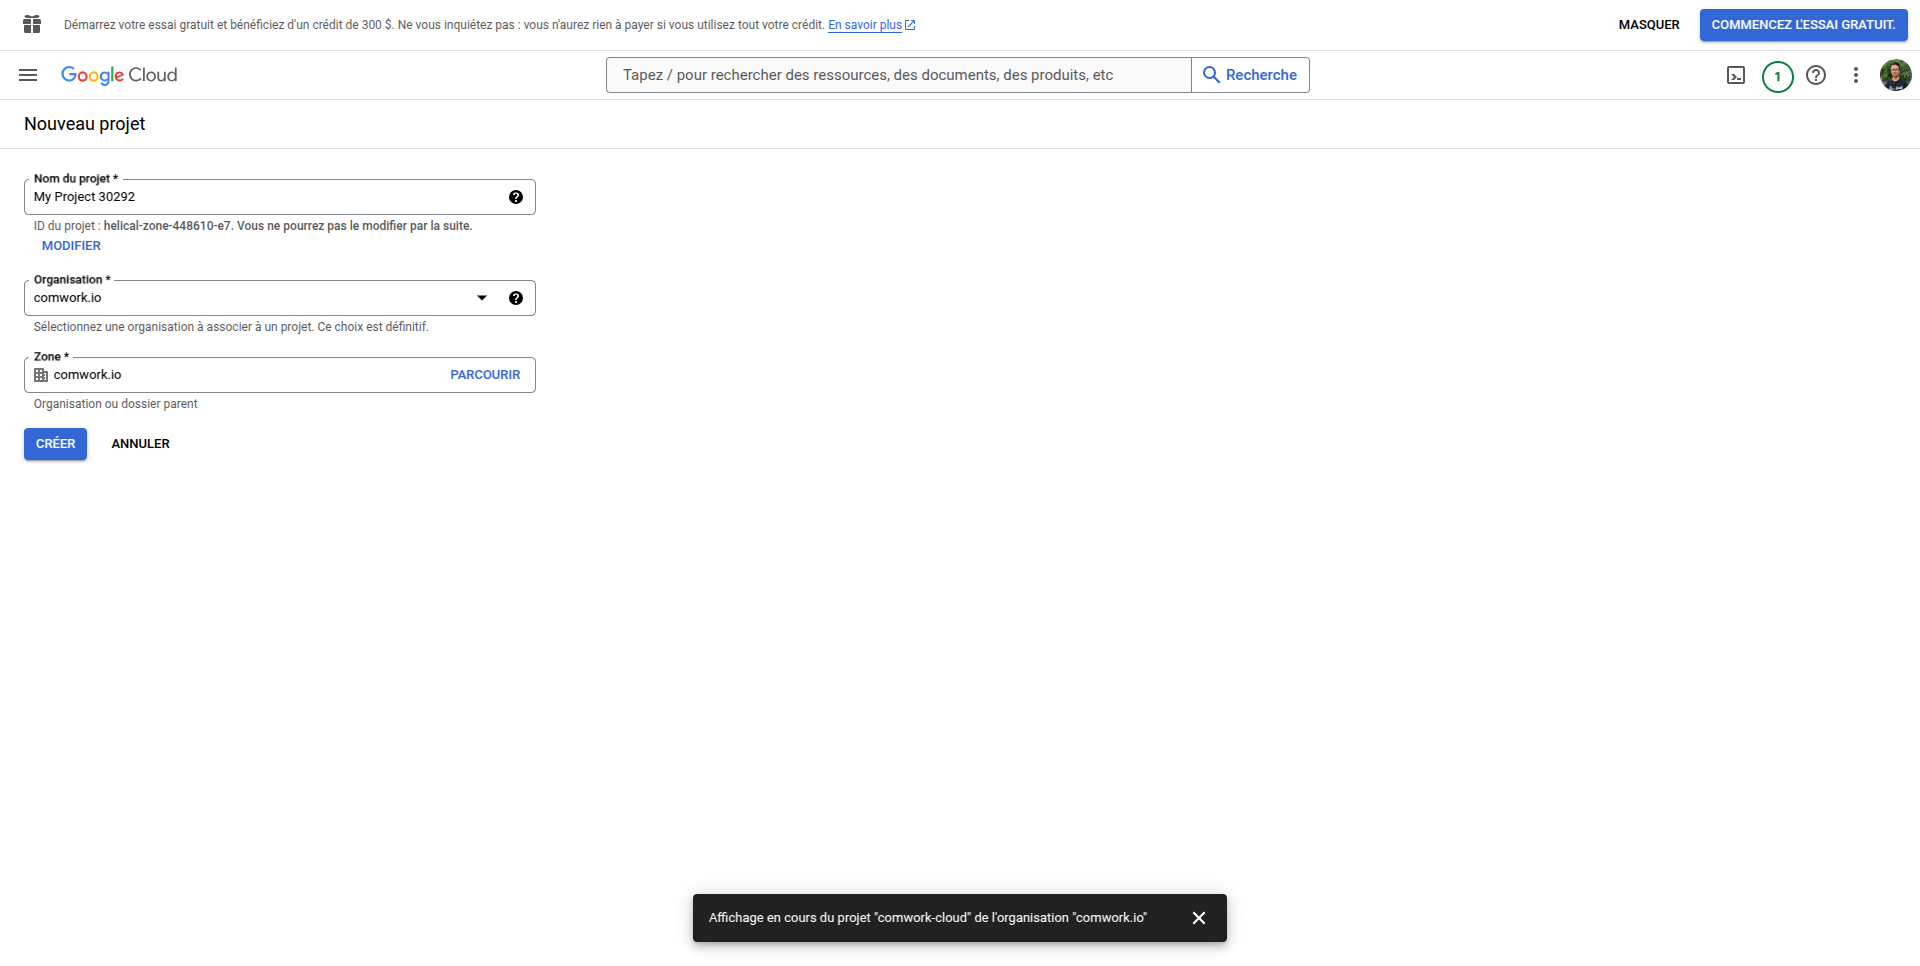Click COMMENCEZ L'ESSAI GRATUIT button

(1803, 25)
